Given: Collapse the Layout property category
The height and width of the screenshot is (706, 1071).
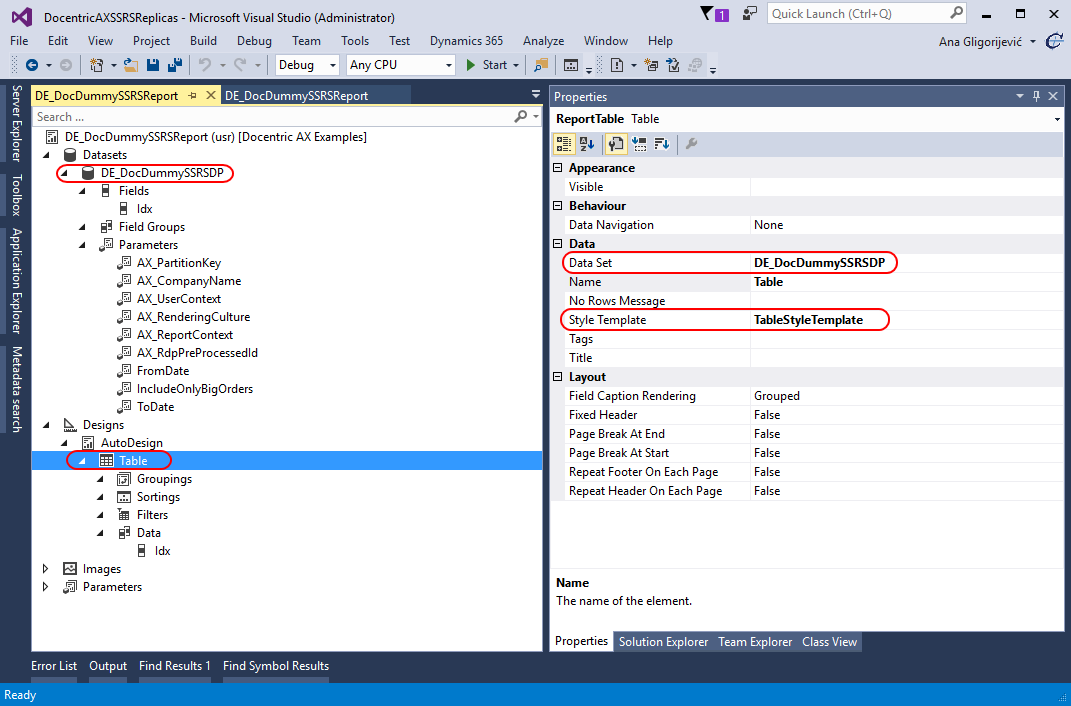Looking at the screenshot, I should click(557, 377).
